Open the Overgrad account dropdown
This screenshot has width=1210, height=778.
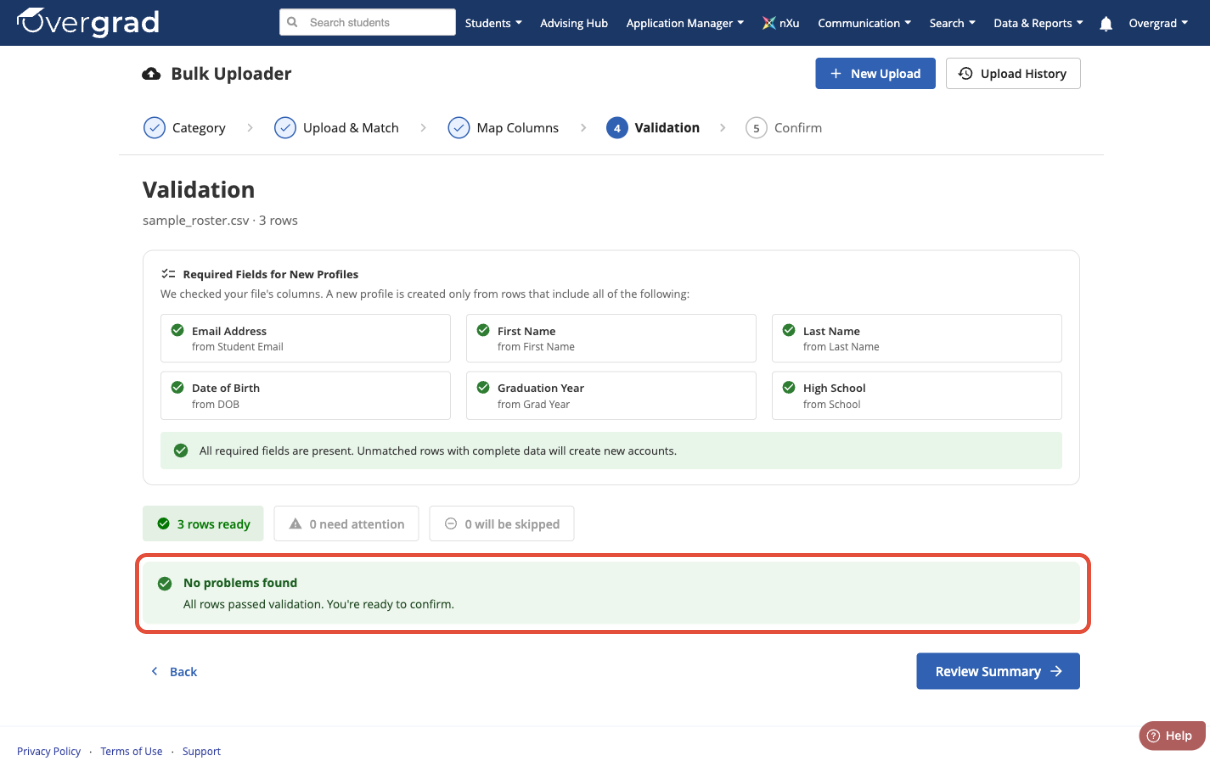(1158, 23)
